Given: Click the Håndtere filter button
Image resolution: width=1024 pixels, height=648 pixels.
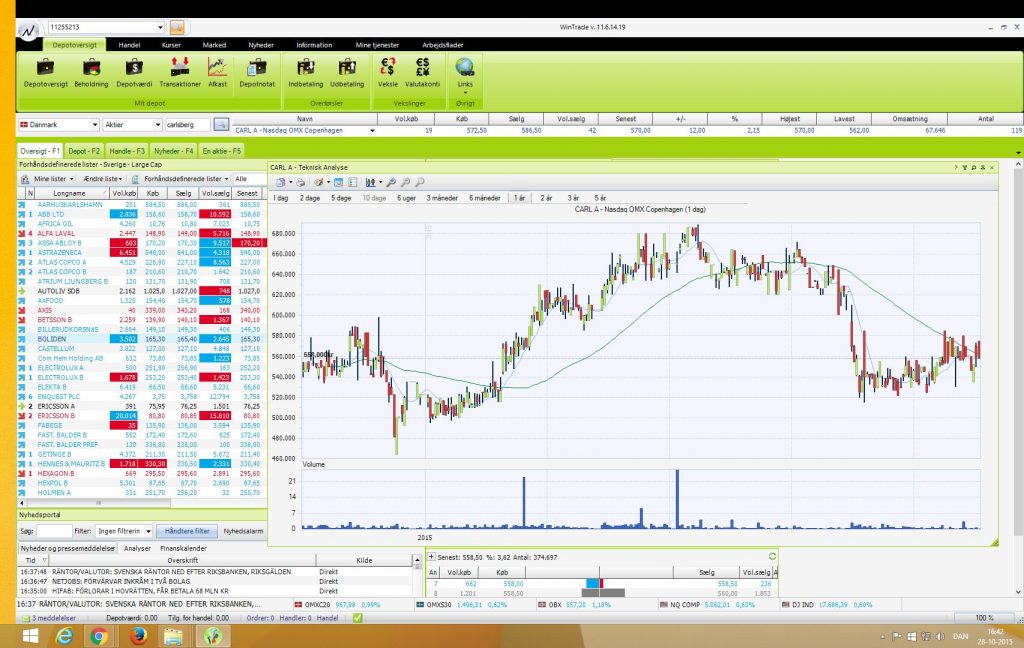Looking at the screenshot, I should (x=187, y=531).
